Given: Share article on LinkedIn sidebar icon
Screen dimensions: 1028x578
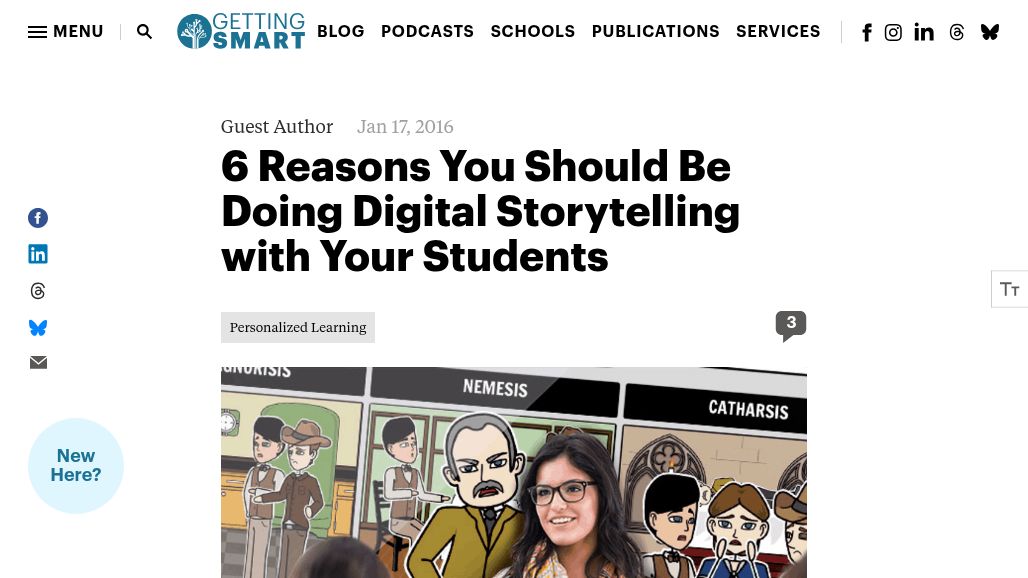Looking at the screenshot, I should tap(38, 254).
